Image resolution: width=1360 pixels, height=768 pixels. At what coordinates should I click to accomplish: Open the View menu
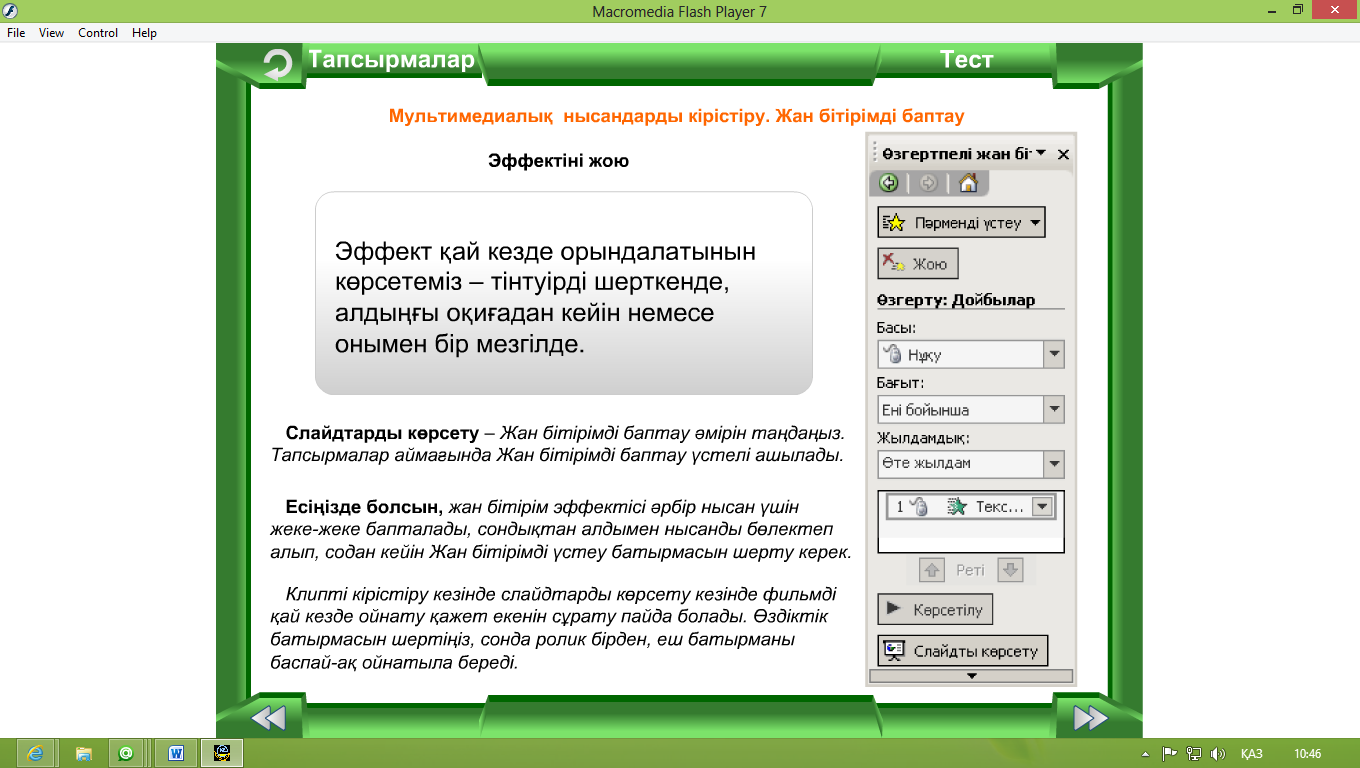[x=51, y=33]
